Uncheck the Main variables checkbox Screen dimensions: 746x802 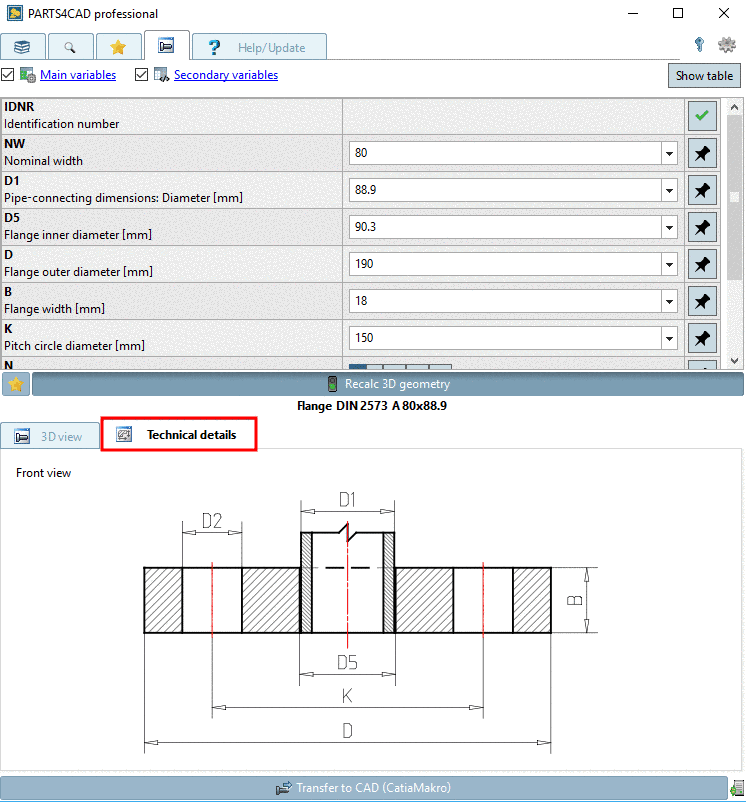click(8, 75)
